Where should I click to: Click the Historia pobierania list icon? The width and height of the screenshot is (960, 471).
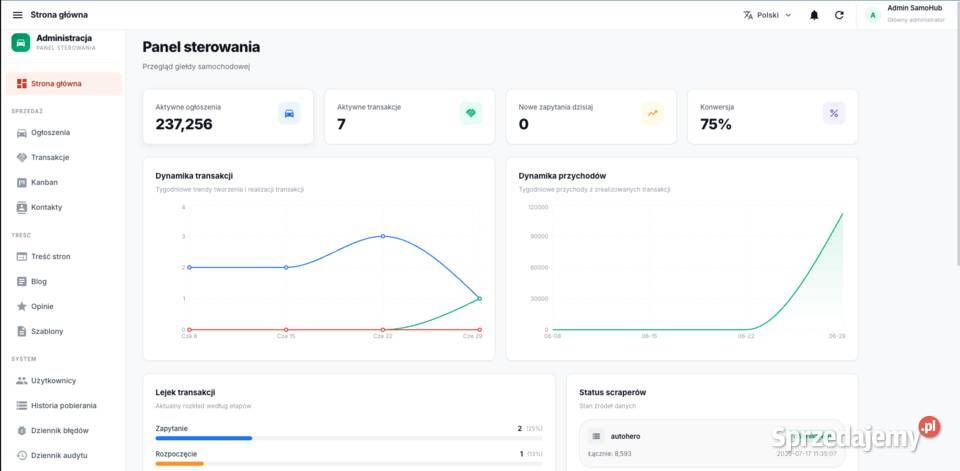[21, 405]
